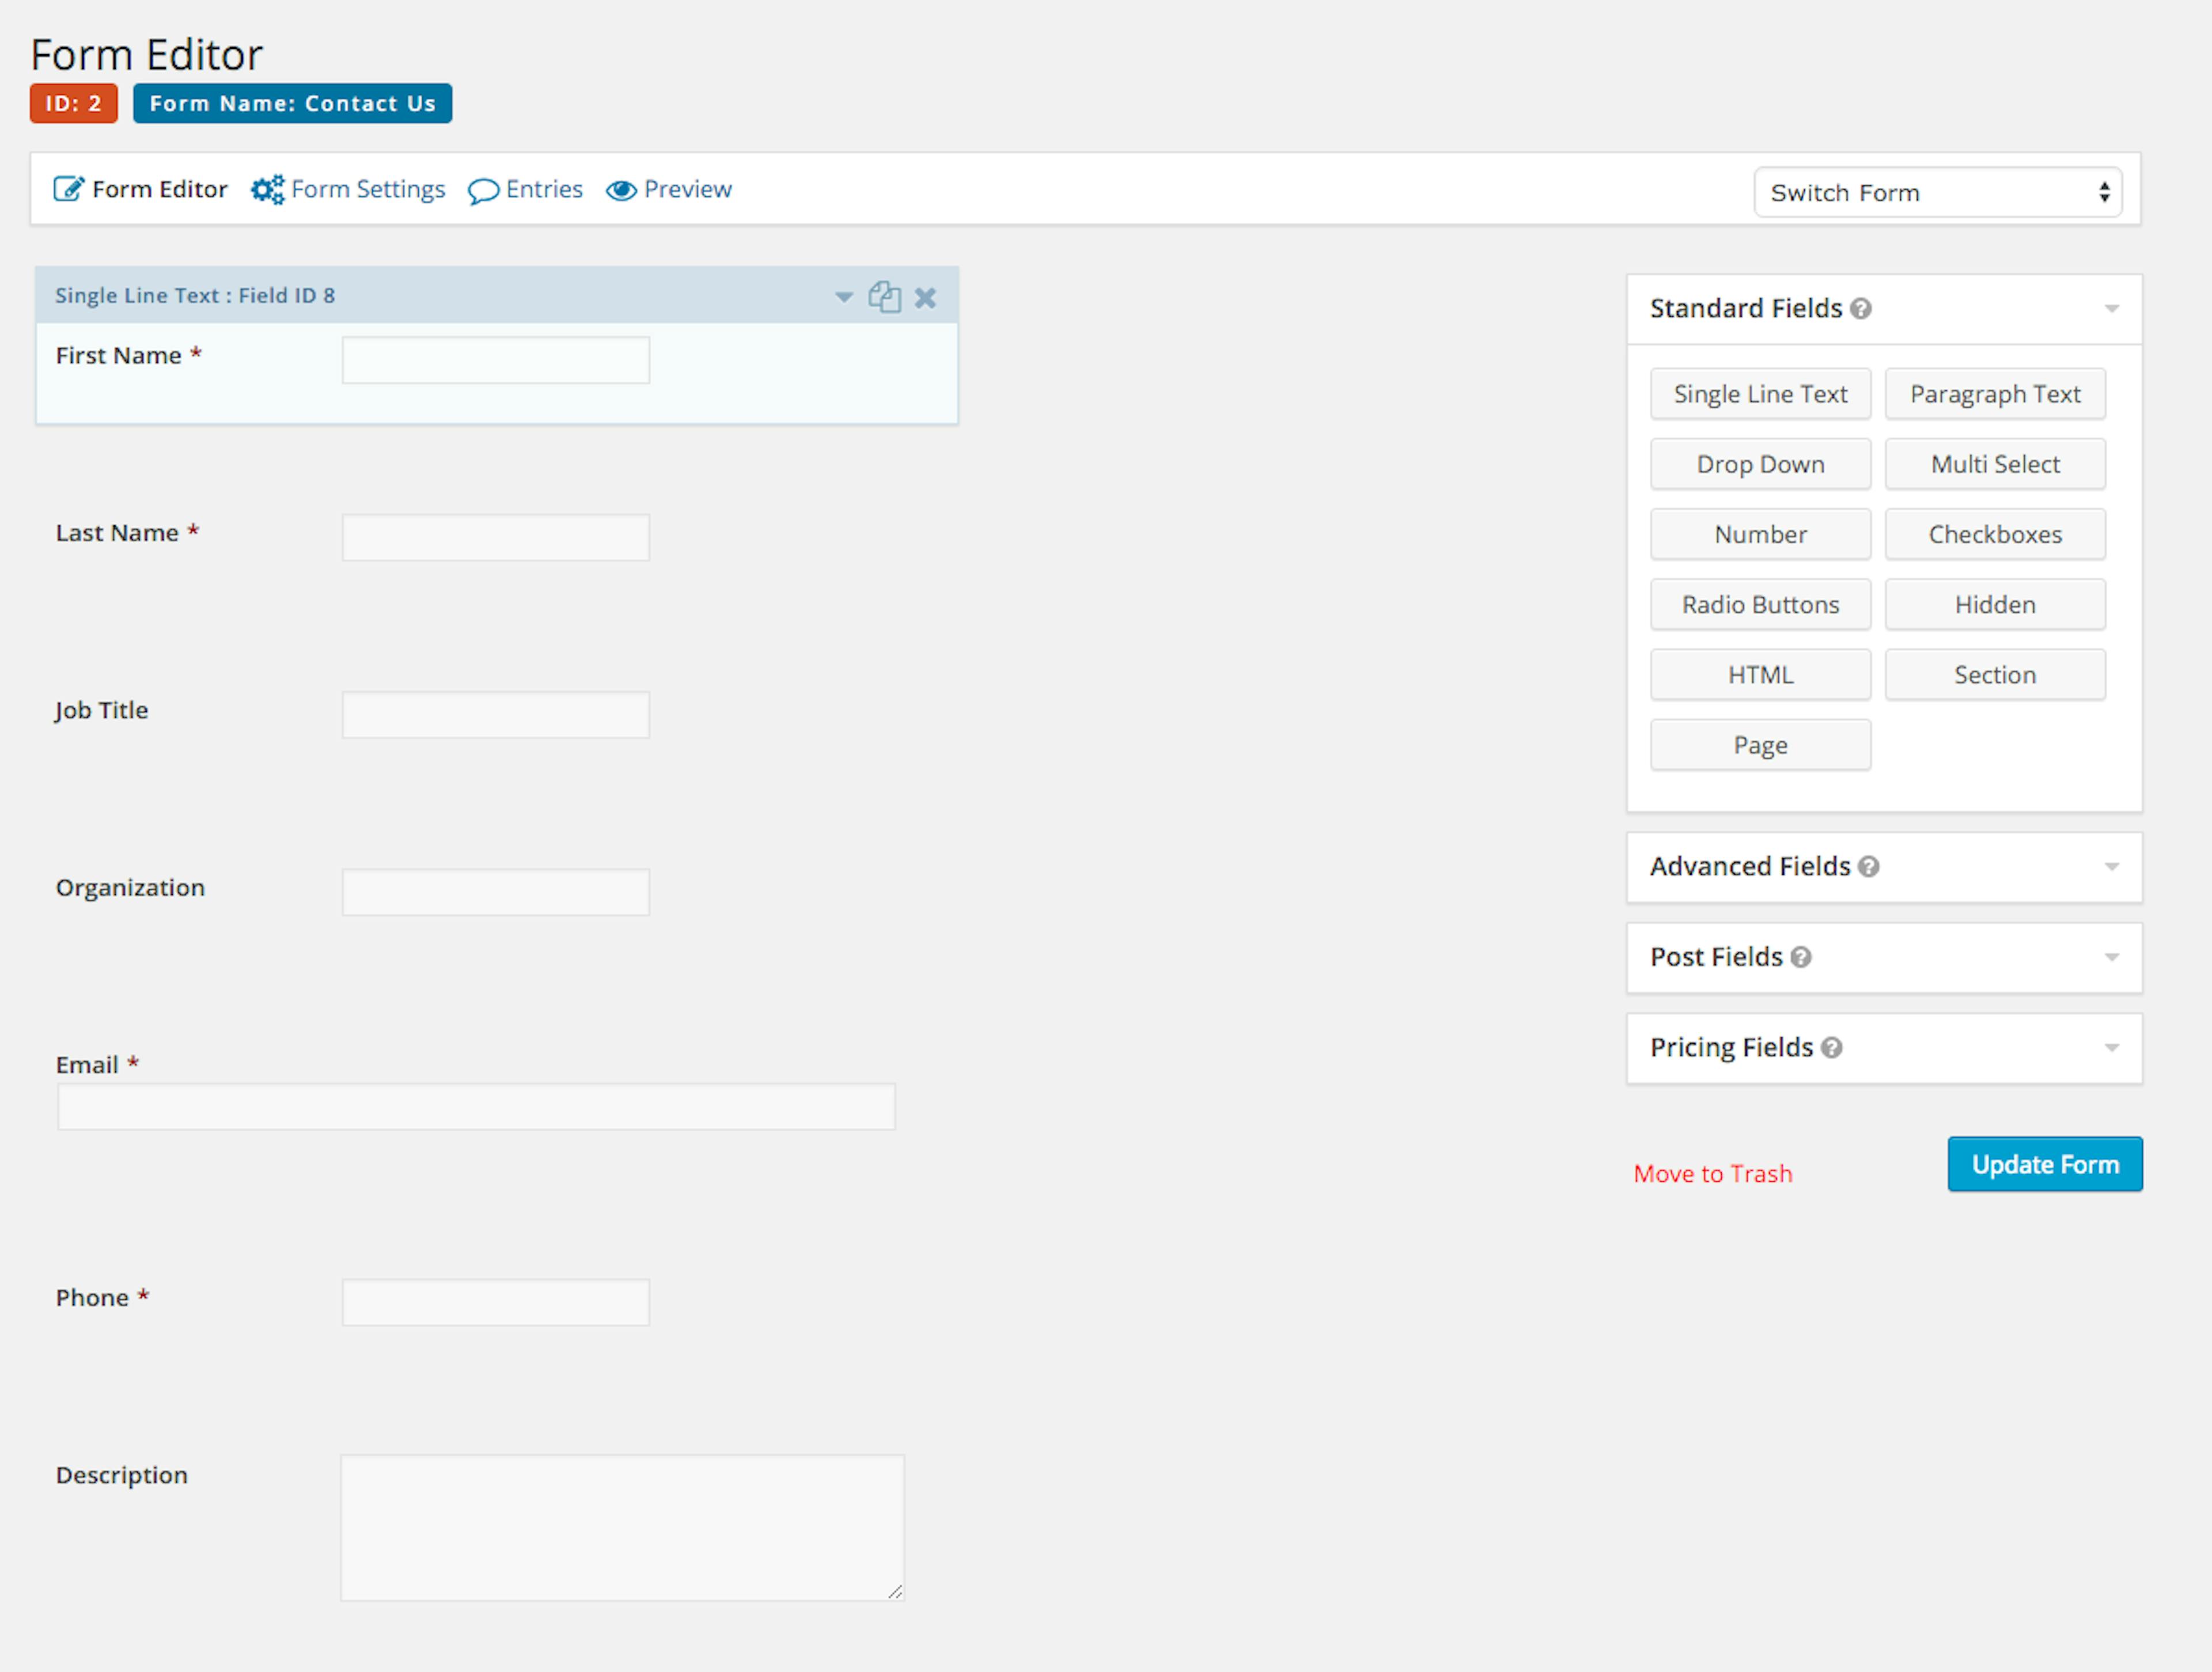The width and height of the screenshot is (2212, 1672).
Task: Go to Form Settings tab
Action: tap(348, 189)
